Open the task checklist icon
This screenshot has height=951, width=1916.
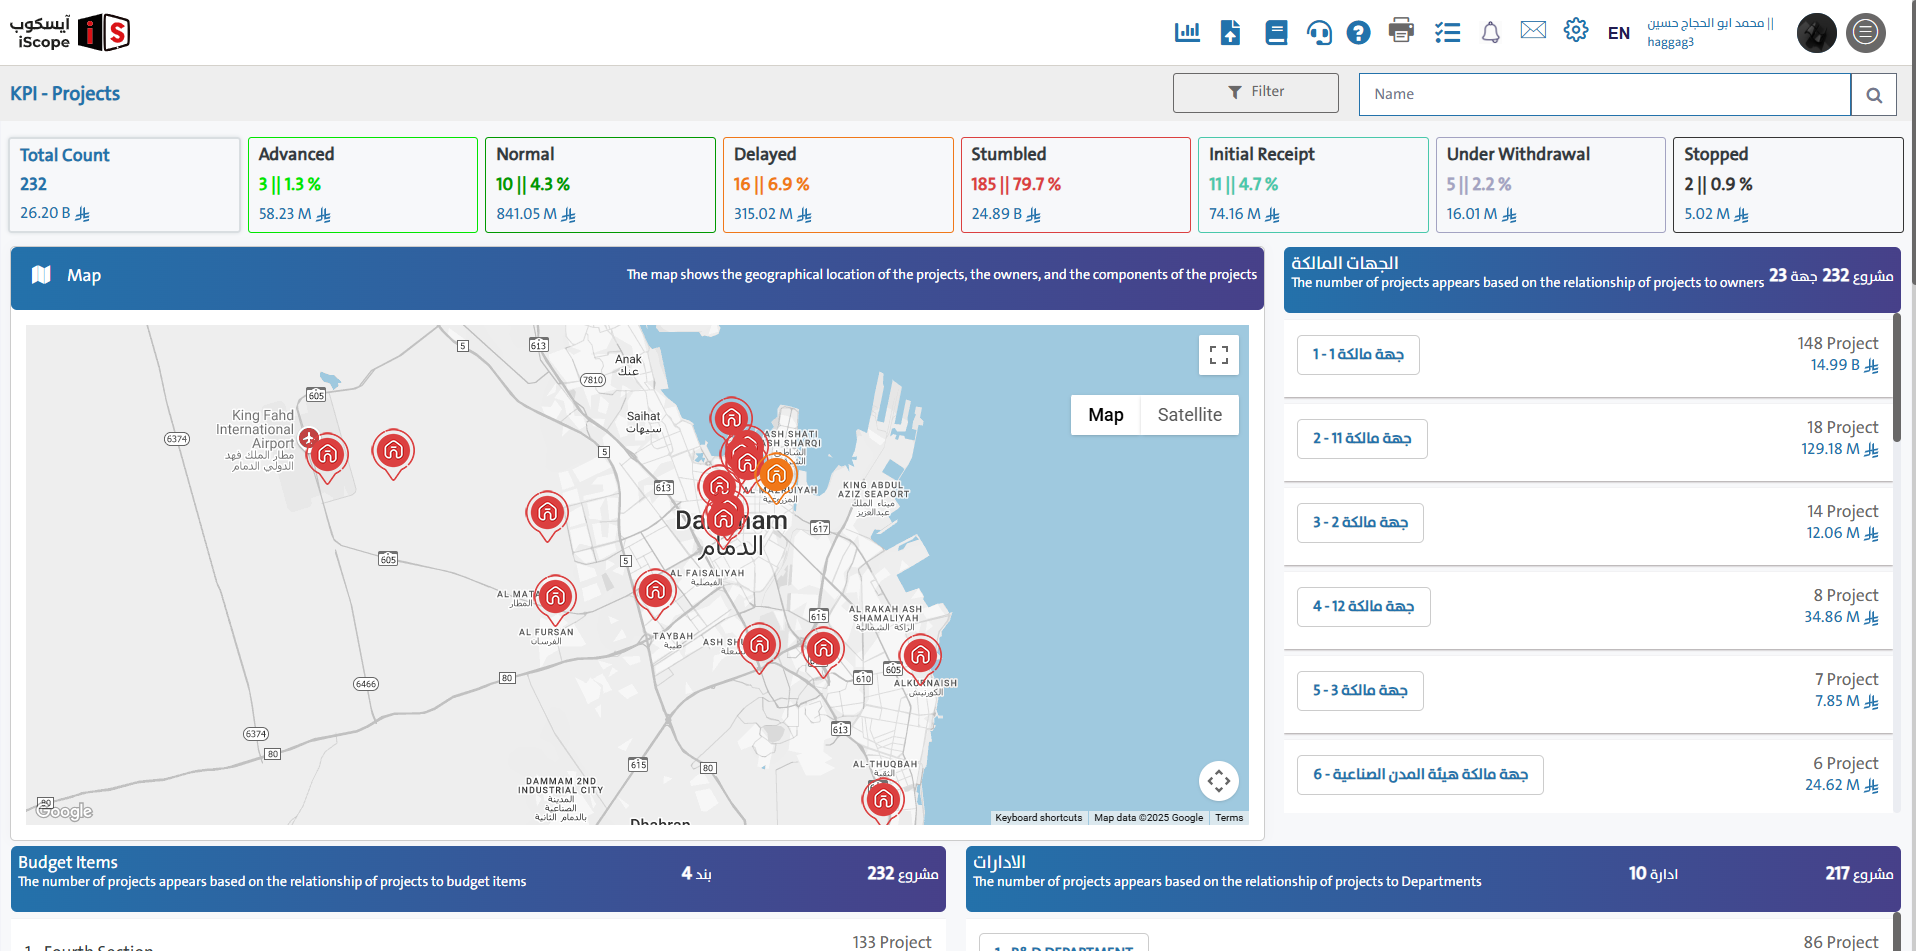(x=1447, y=33)
